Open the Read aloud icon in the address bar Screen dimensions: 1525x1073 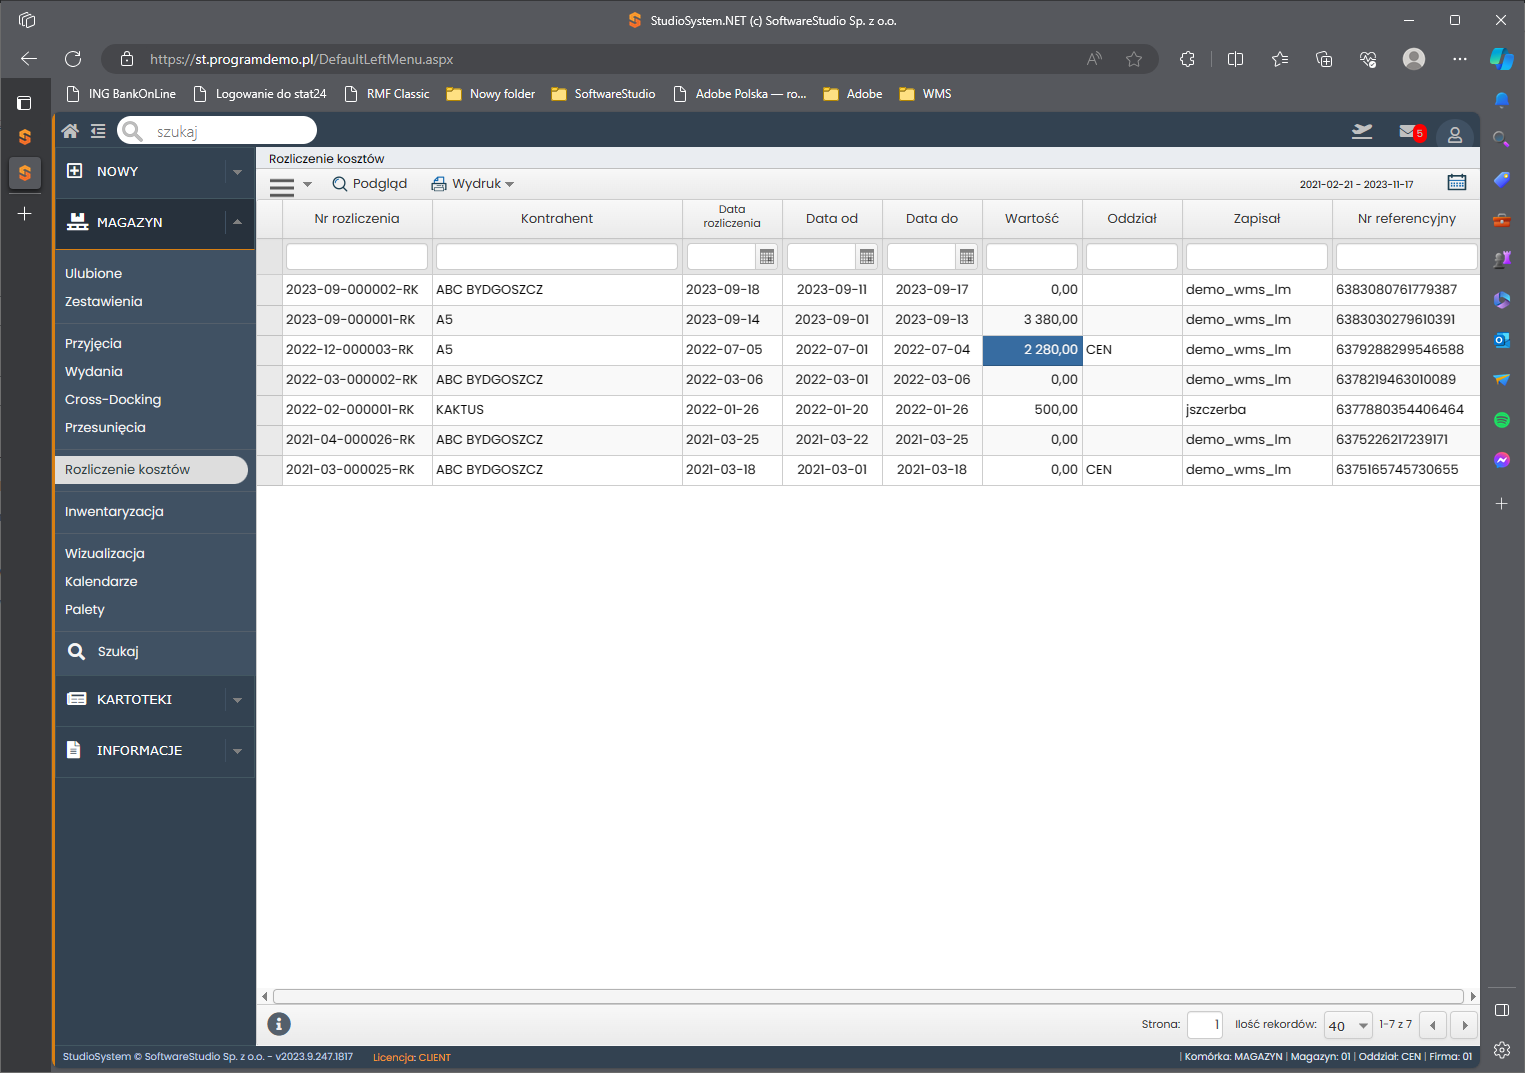[1094, 59]
